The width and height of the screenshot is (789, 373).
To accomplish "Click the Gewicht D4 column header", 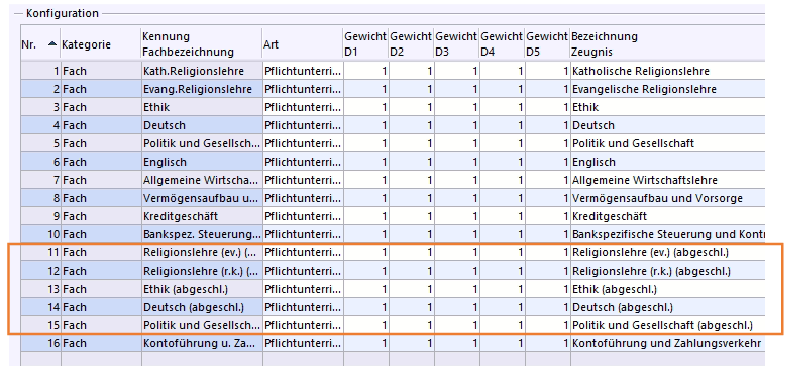I will [502, 44].
